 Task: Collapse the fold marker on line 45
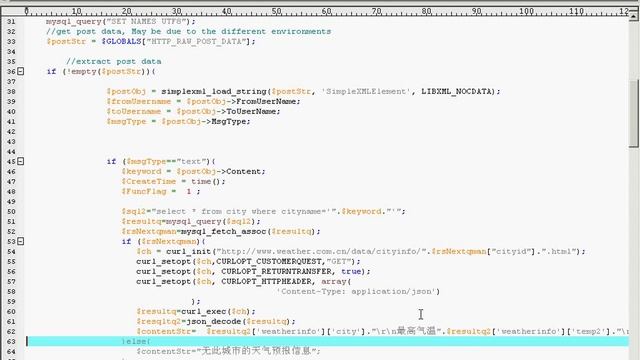coord(20,161)
